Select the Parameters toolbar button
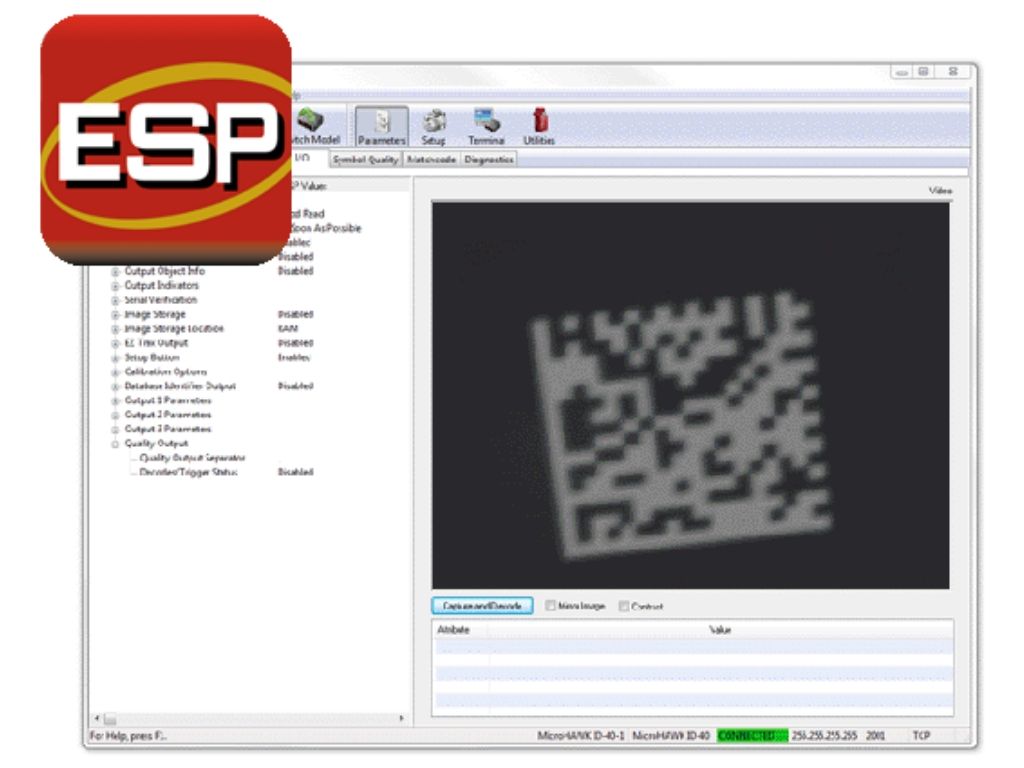This screenshot has height=768, width=1024. tap(381, 127)
